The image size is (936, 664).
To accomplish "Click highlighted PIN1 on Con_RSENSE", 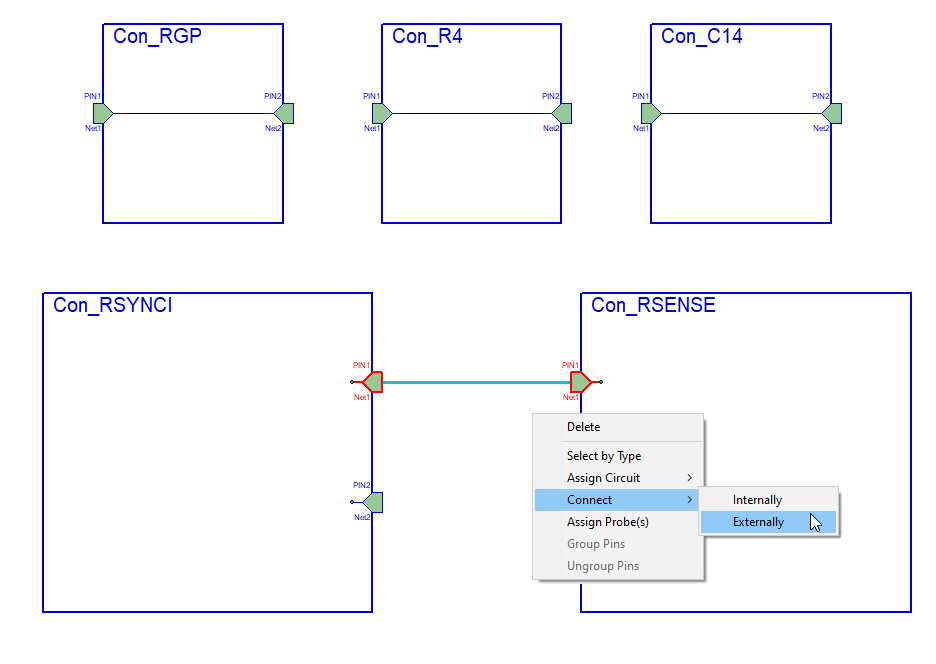I will click(x=581, y=382).
